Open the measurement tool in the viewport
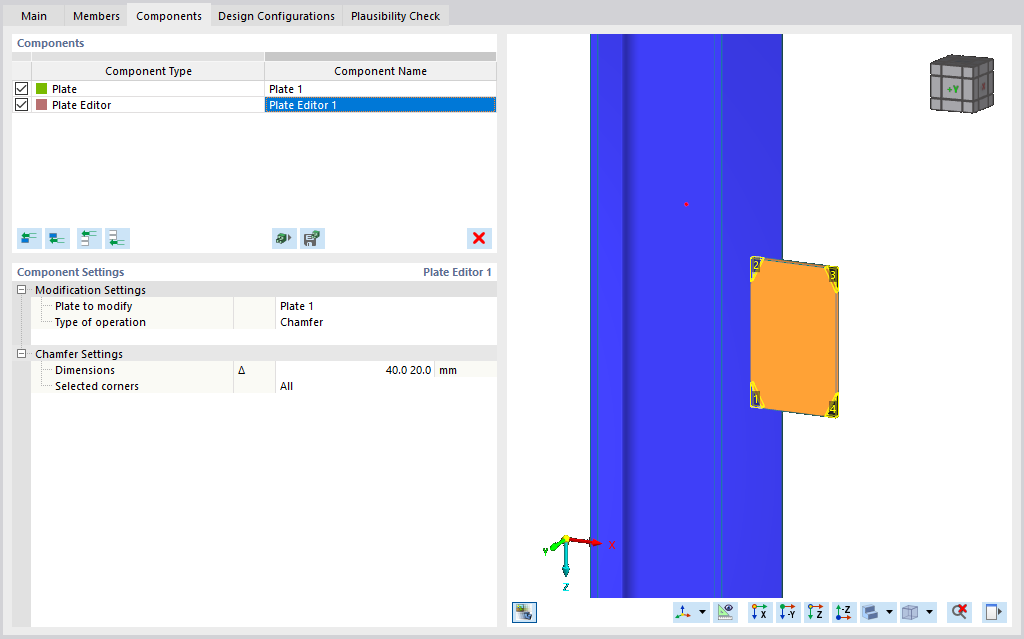The width and height of the screenshot is (1024, 639). click(x=725, y=611)
